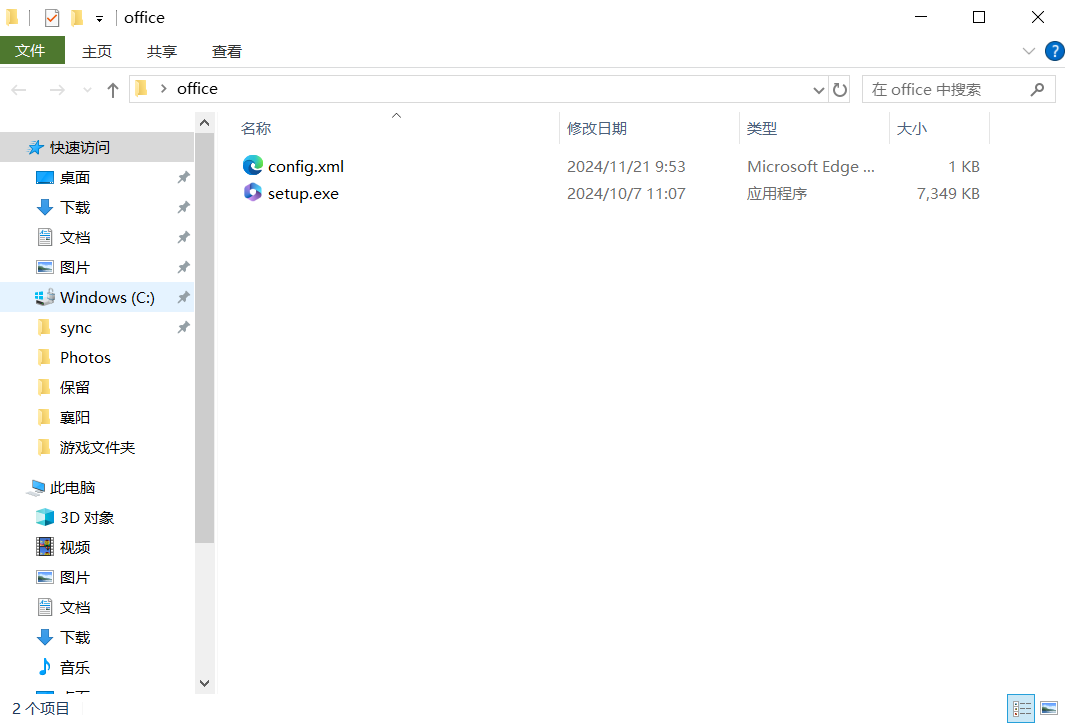The image size is (1065, 724).
Task: Open 文档 under quick access
Action: 75,237
